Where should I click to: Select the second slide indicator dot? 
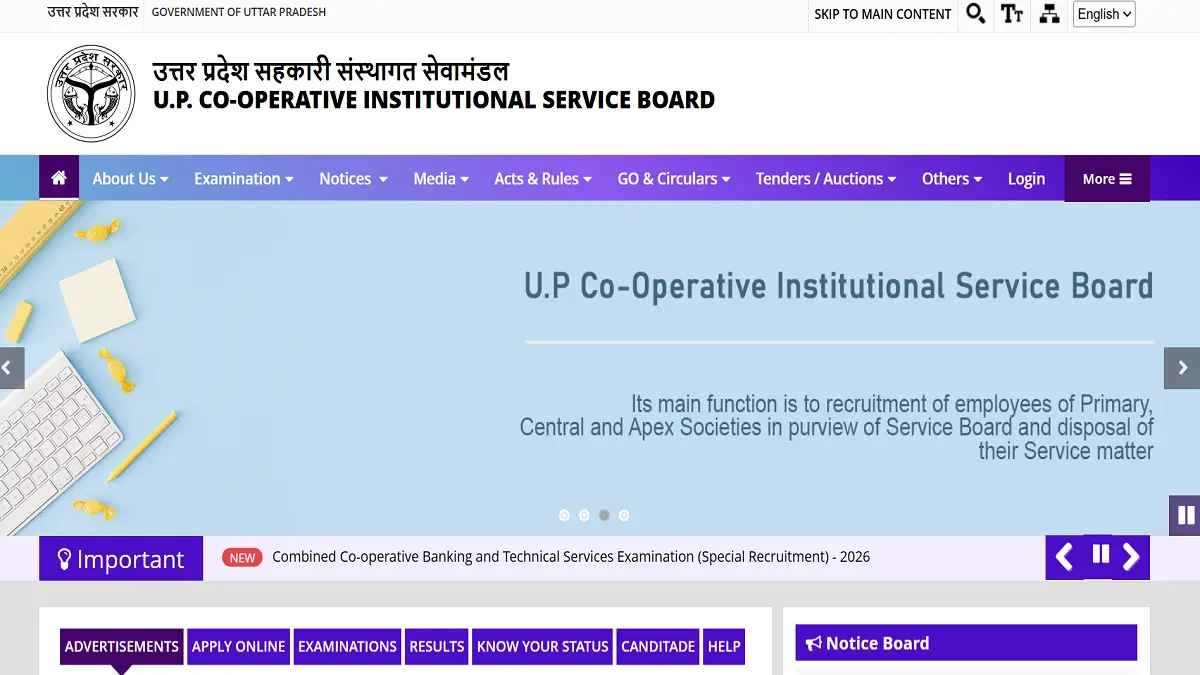[x=584, y=515]
